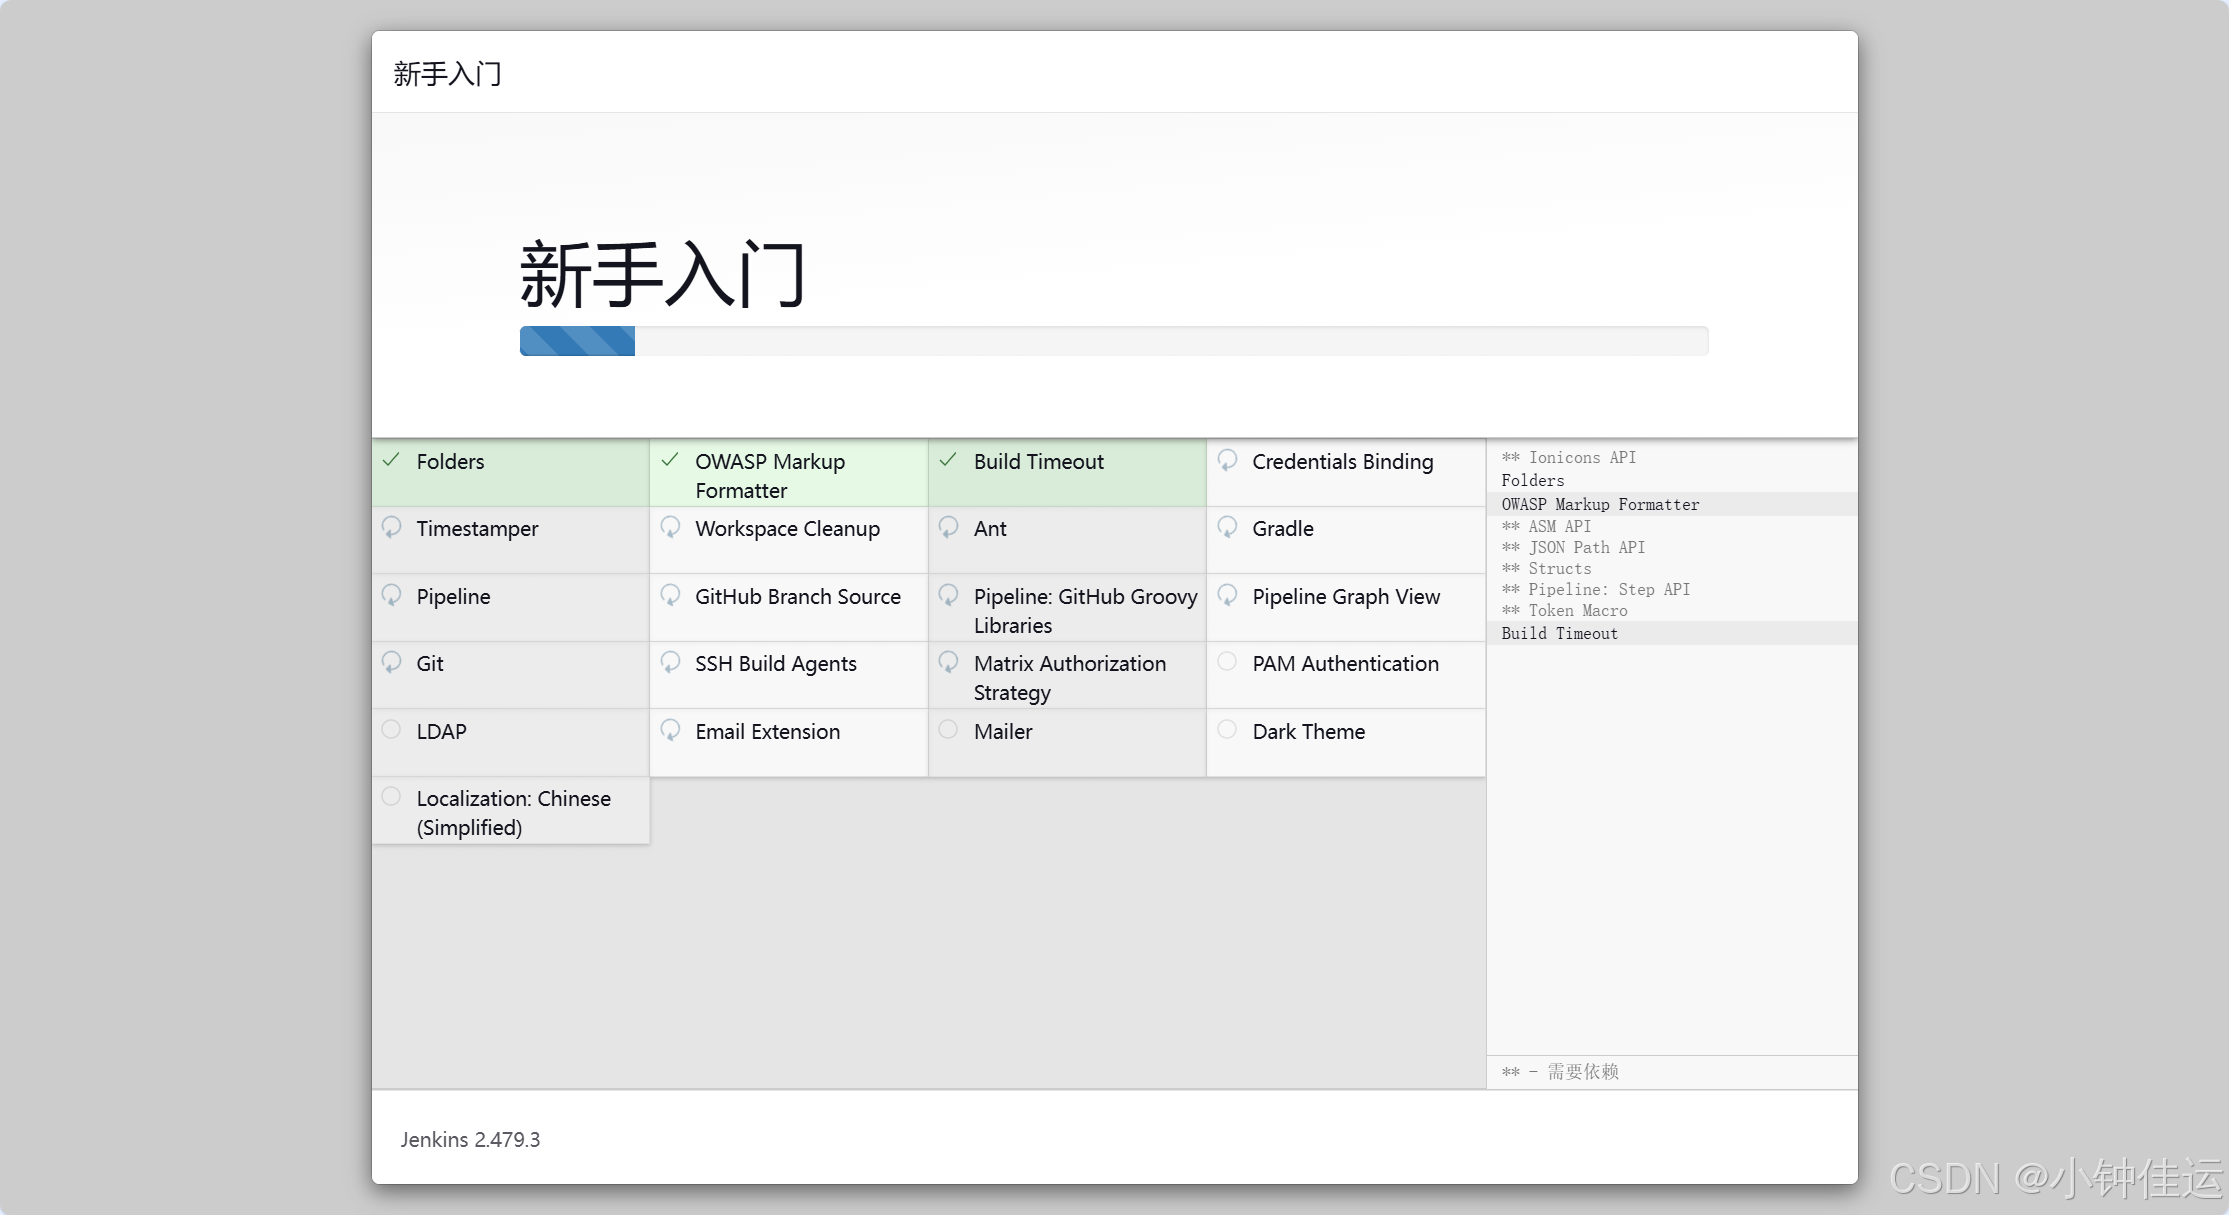Click the pending circle beside Localization: Chinese (Simplified)
The width and height of the screenshot is (2229, 1215).
tap(391, 796)
